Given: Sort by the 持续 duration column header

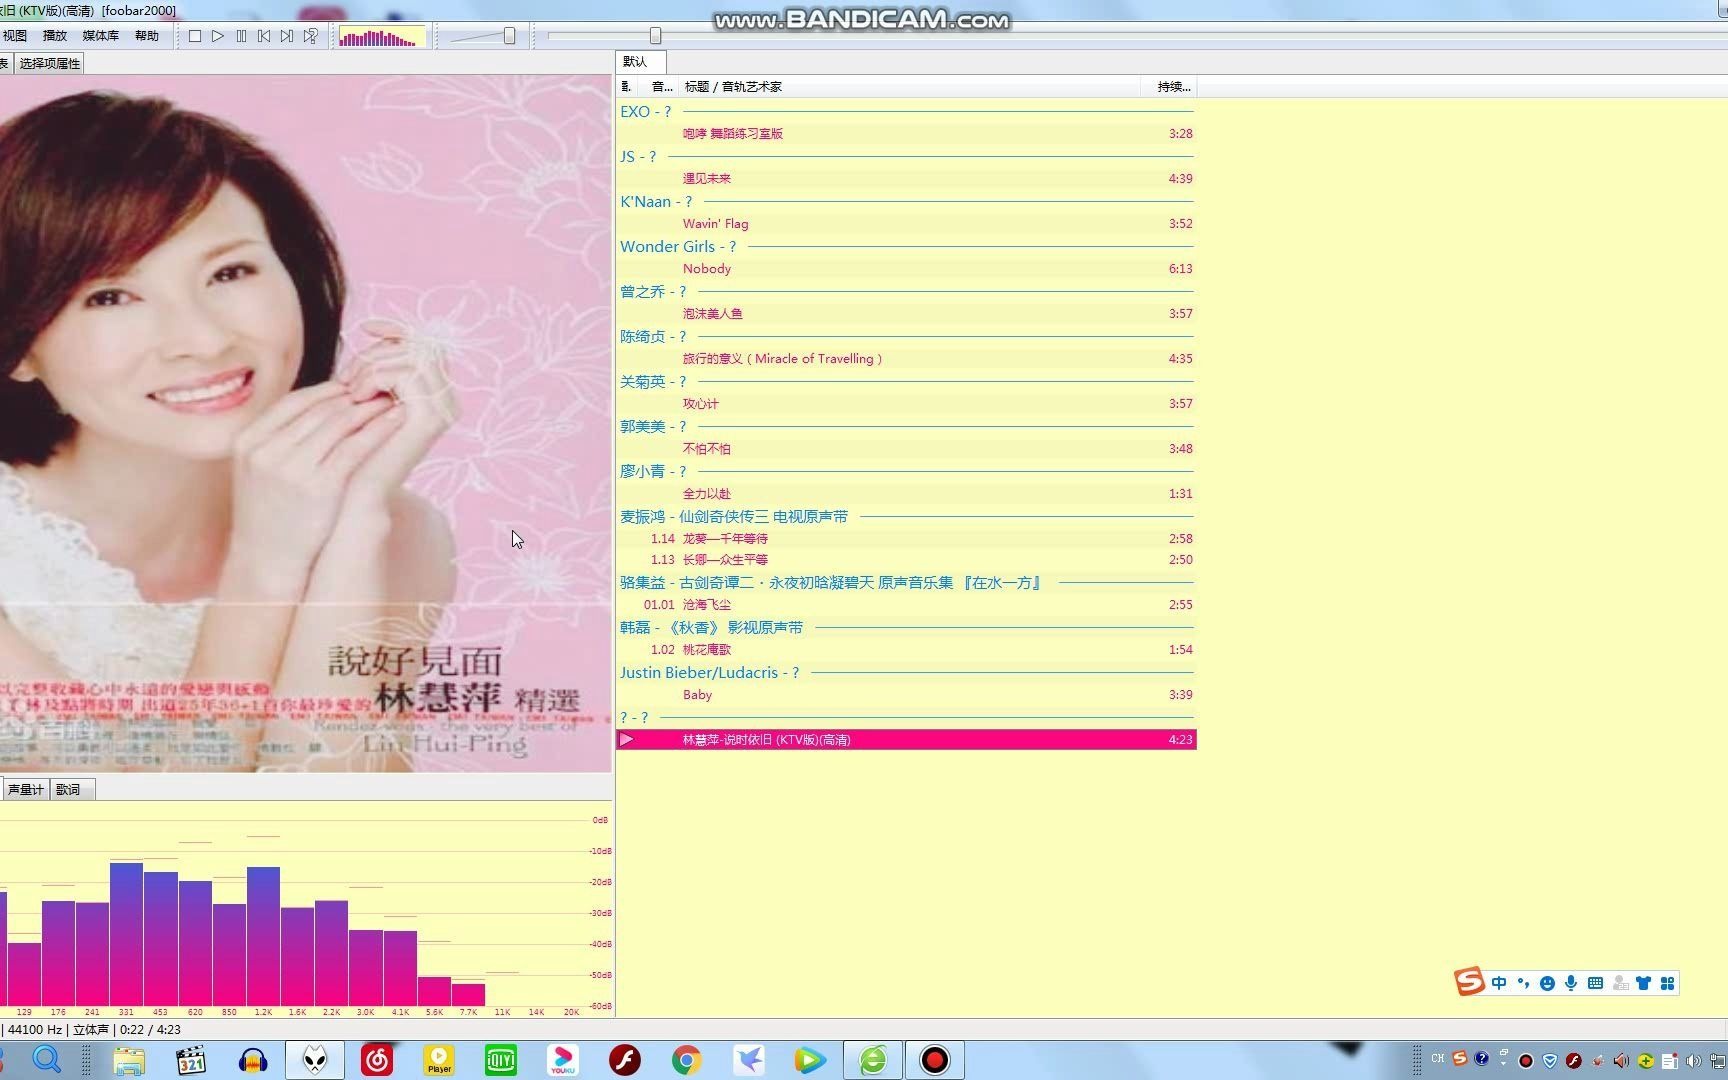Looking at the screenshot, I should 1169,87.
